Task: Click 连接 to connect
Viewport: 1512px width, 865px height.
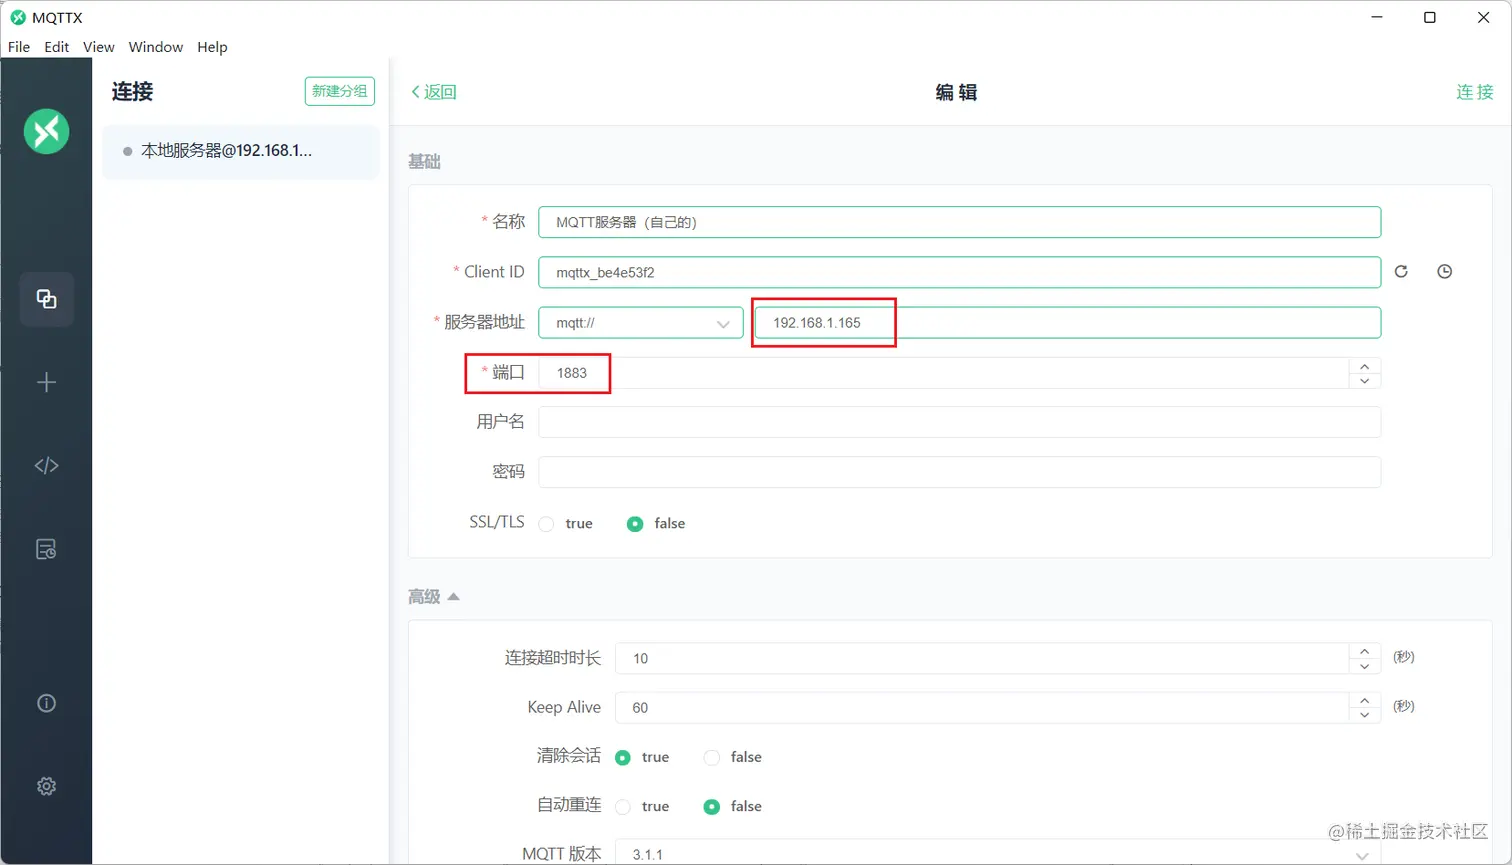Action: [1474, 92]
